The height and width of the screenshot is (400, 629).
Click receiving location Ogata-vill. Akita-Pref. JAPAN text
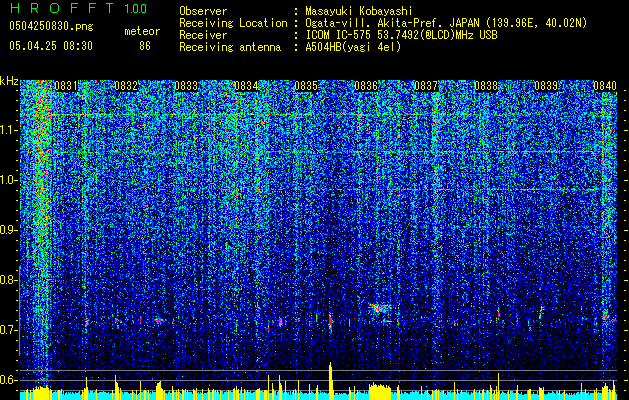[x=446, y=23]
